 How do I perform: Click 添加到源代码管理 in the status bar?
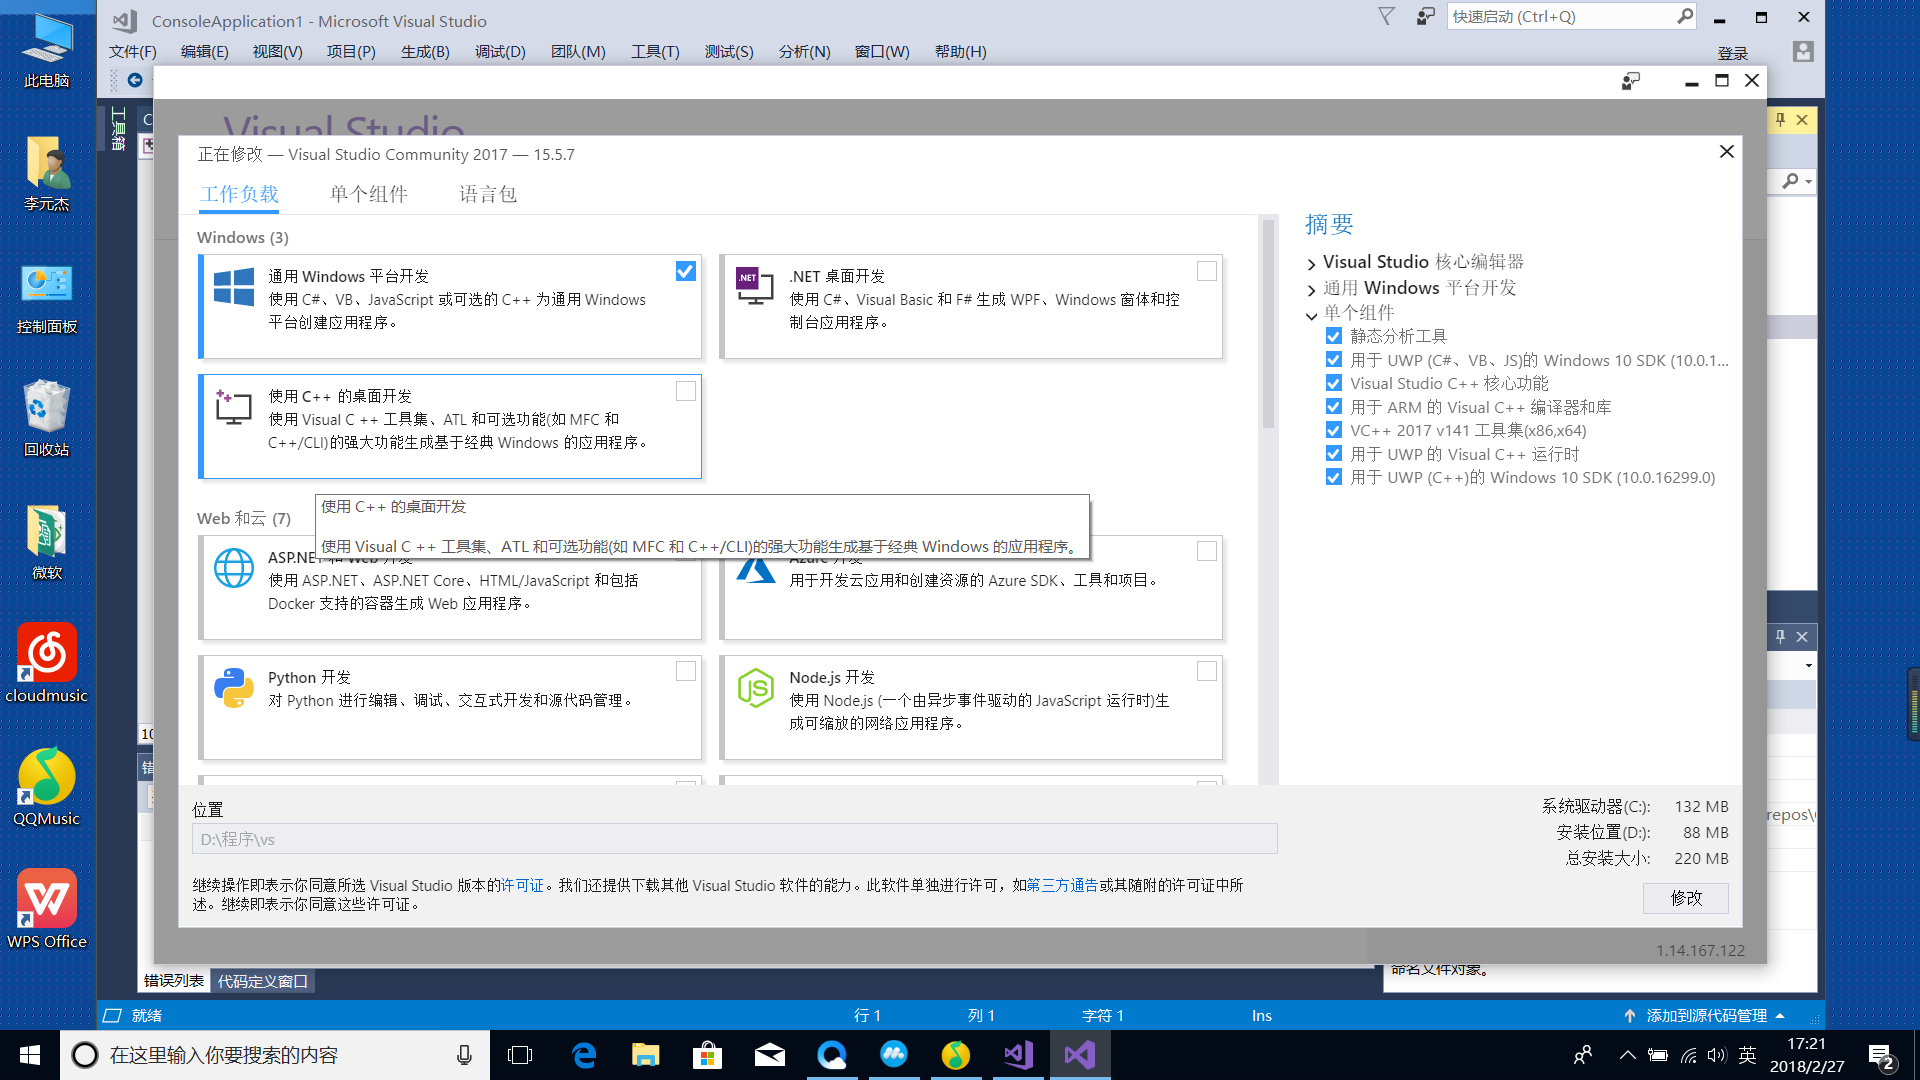tap(1707, 1016)
